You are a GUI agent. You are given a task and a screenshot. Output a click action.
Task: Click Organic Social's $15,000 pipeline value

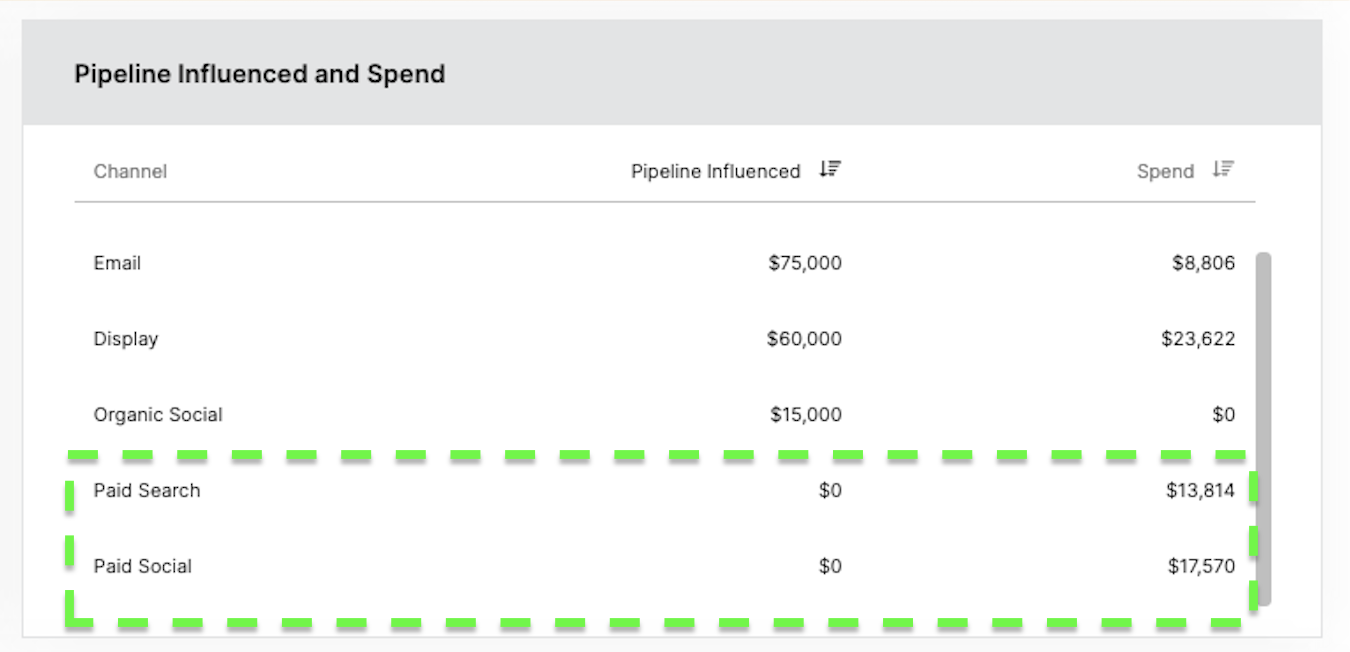806,415
